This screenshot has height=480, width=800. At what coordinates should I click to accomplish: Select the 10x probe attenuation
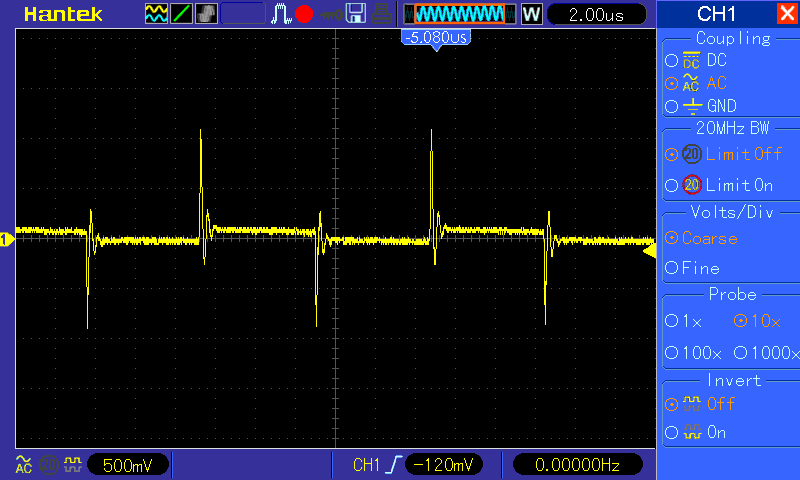click(757, 321)
